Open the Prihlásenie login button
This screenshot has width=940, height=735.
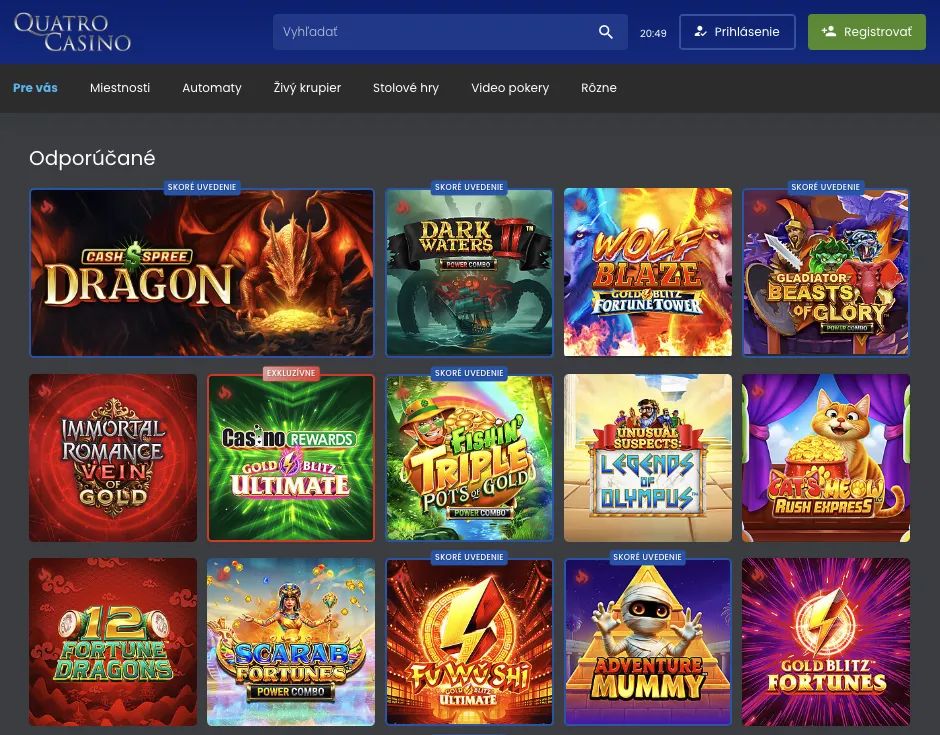point(737,32)
